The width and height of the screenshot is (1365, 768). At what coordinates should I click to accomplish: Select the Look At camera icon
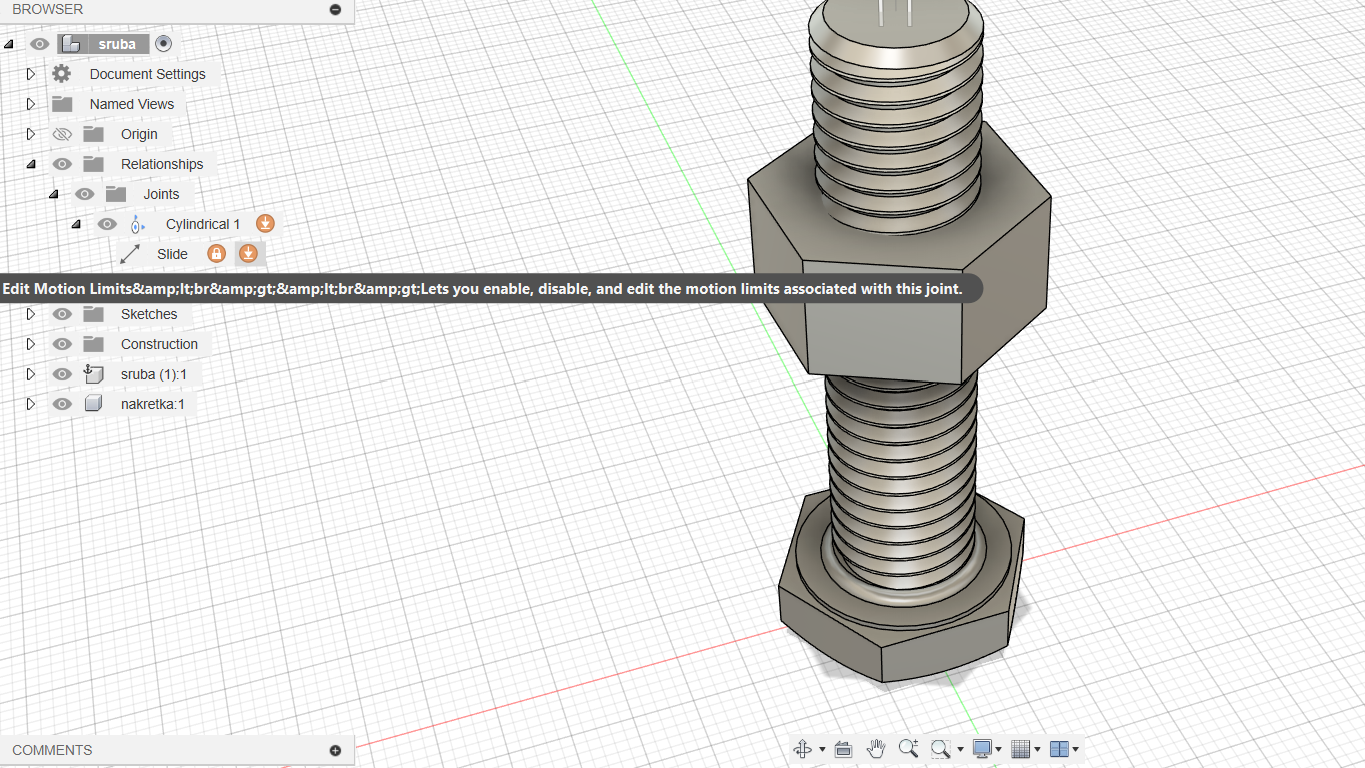click(842, 749)
